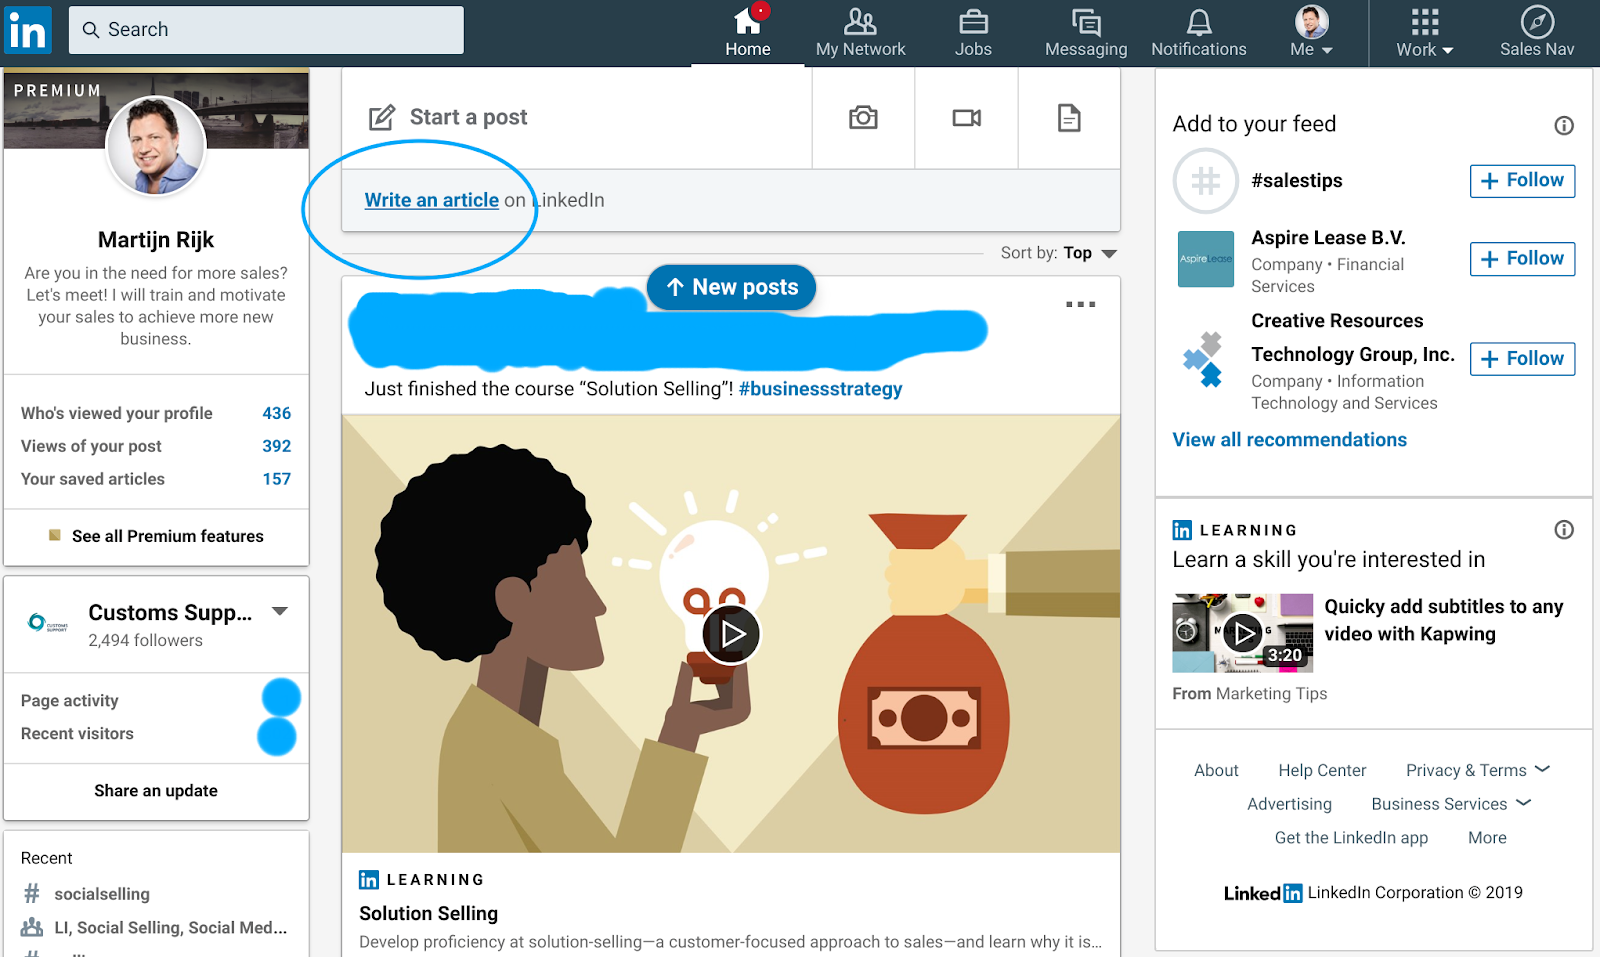
Task: Add a photo with the camera icon
Action: (x=863, y=118)
